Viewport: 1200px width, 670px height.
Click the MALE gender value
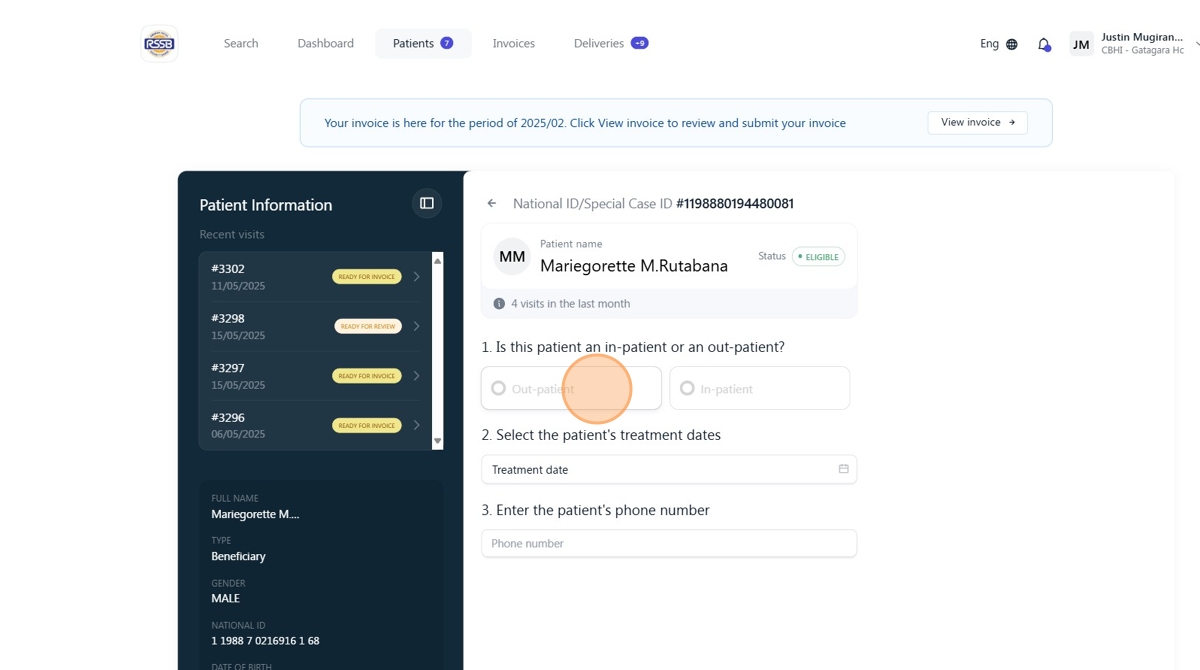[x=225, y=598]
